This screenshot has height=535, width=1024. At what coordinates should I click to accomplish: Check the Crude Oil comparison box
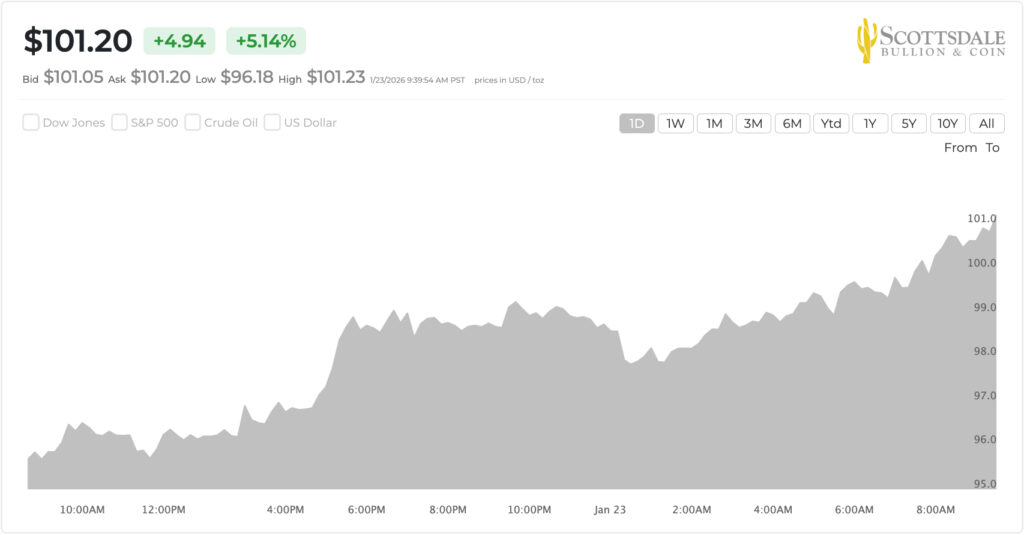[193, 123]
